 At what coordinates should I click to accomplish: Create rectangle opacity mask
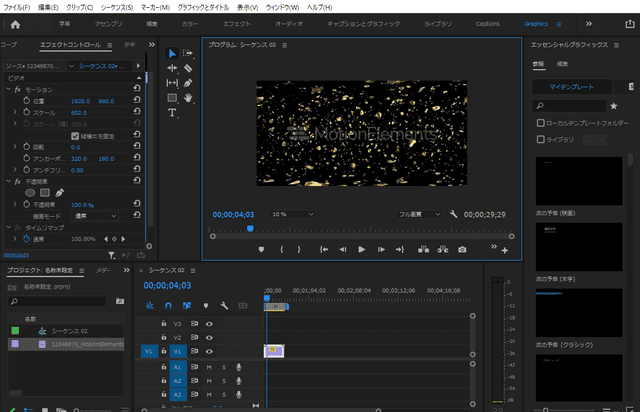45,193
